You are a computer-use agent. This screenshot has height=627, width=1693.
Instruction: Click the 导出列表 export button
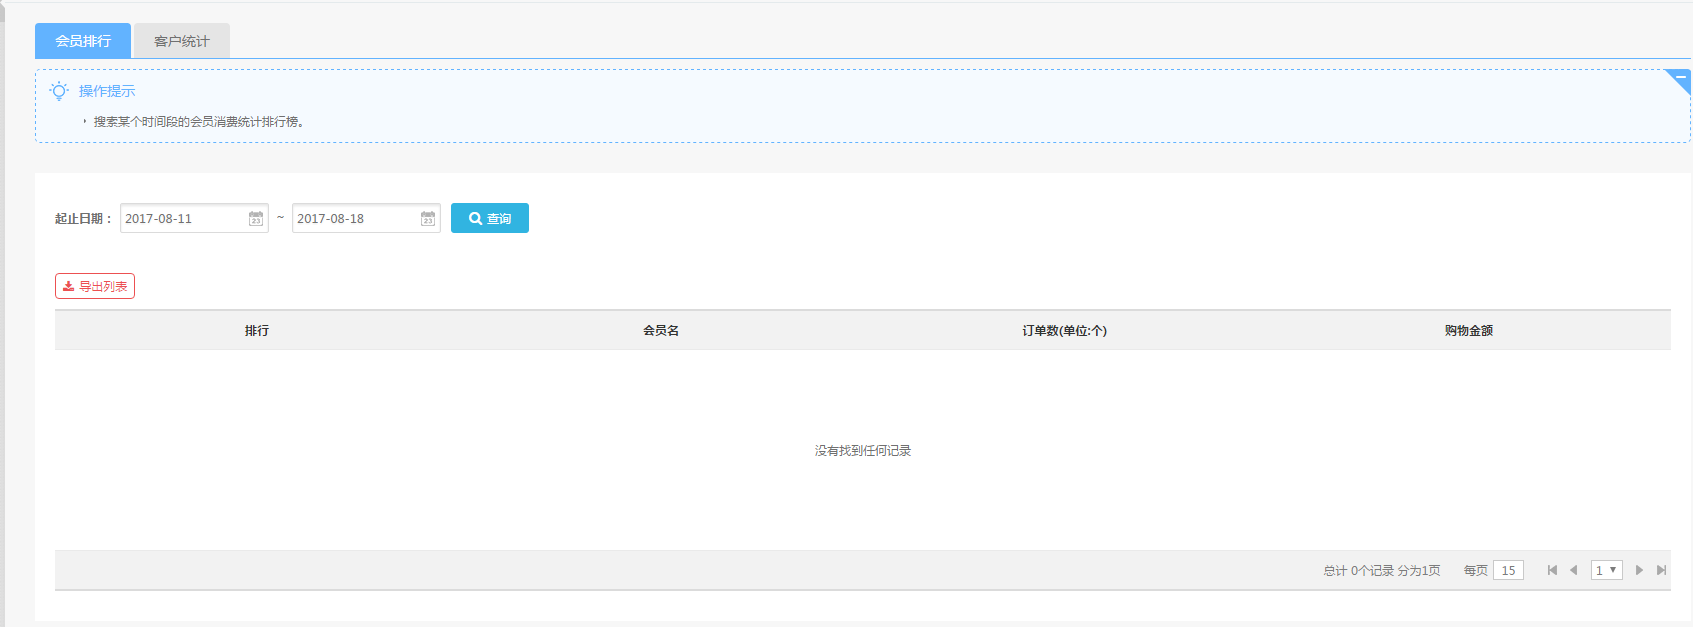point(95,286)
